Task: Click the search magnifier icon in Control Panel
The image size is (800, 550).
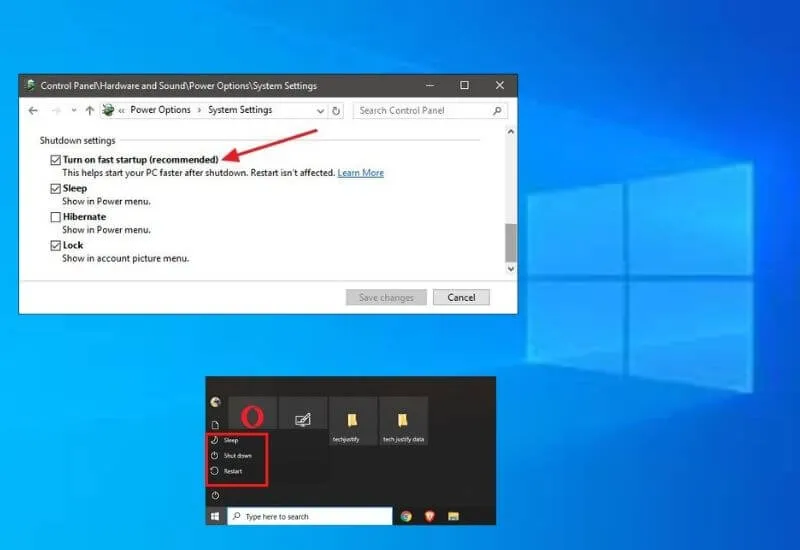Action: [x=497, y=111]
